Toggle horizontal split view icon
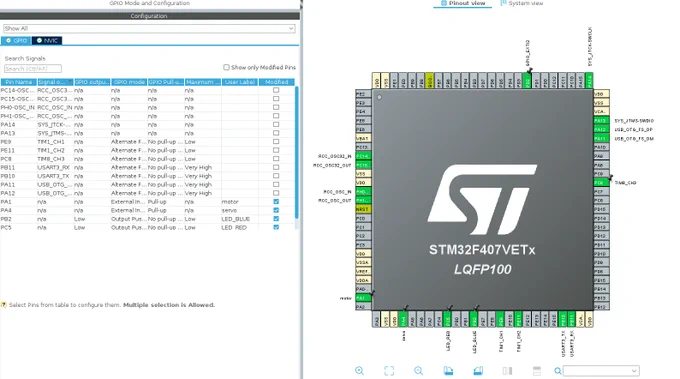The height and width of the screenshot is (379, 680). pyautogui.click(x=537, y=371)
